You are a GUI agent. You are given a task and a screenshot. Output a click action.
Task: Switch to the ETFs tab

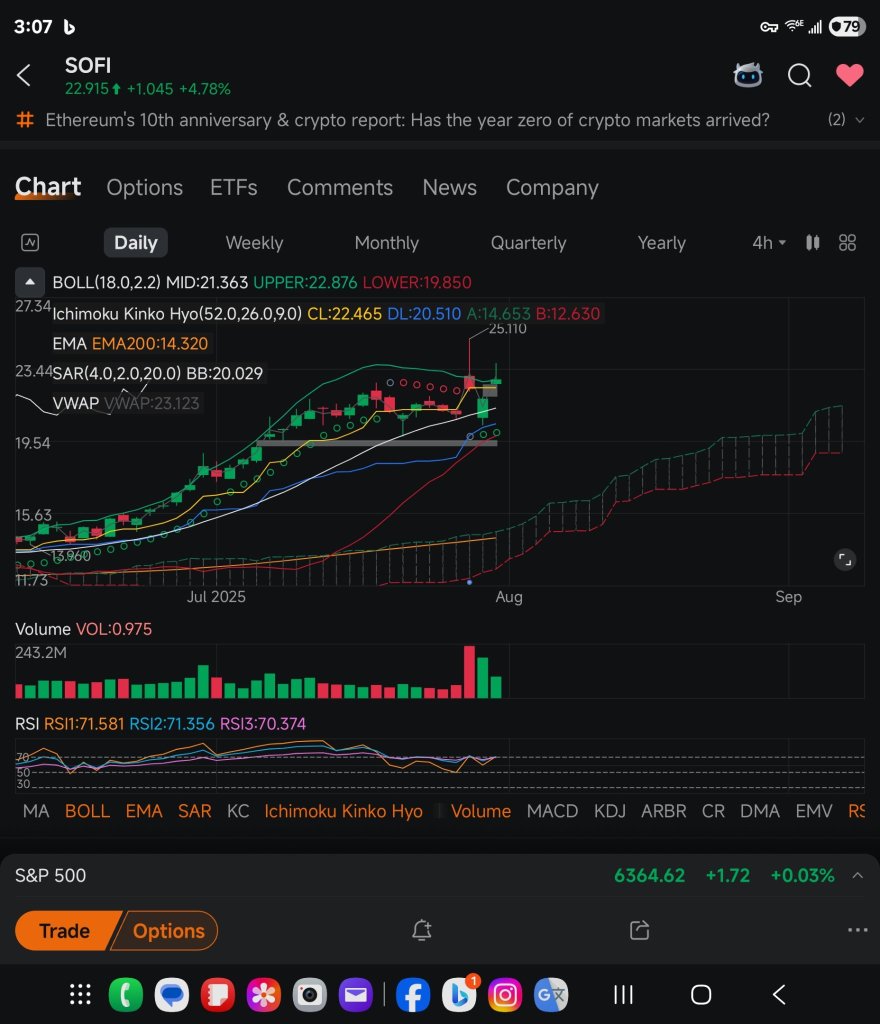coord(234,187)
